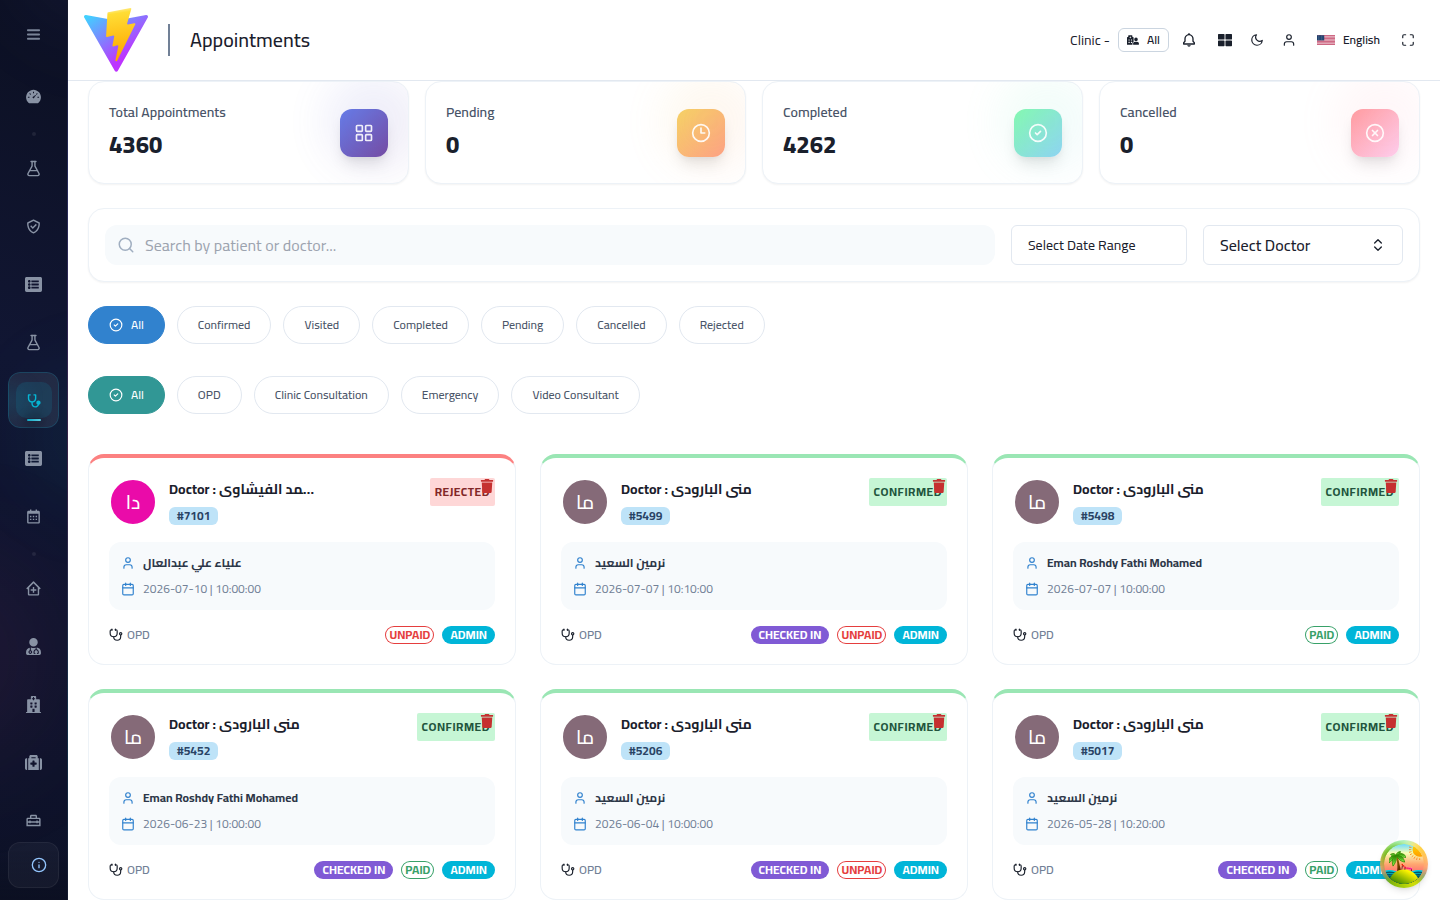1440x900 pixels.
Task: Open sidebar info circle icon
Action: [38, 865]
